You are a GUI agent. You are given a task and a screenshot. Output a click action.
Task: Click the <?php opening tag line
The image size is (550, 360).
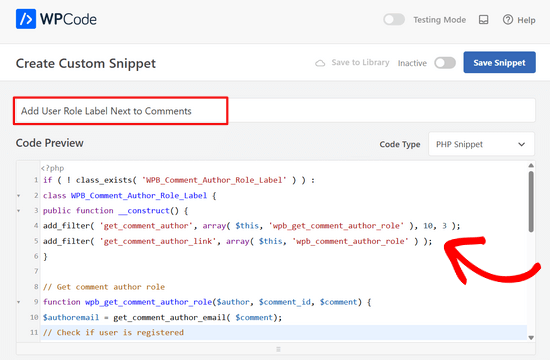pos(52,168)
